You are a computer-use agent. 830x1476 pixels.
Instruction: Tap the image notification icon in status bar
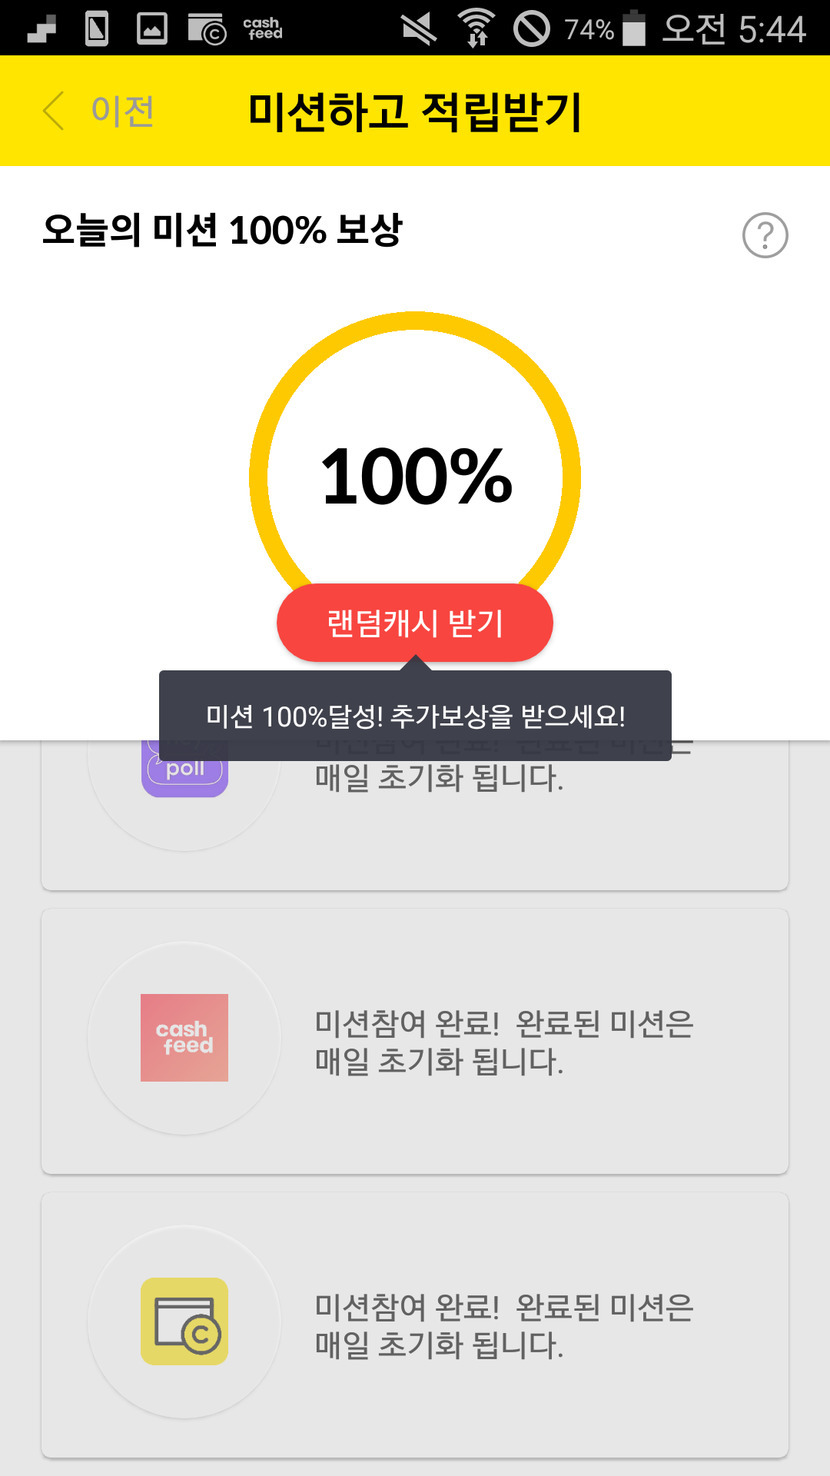coord(152,29)
